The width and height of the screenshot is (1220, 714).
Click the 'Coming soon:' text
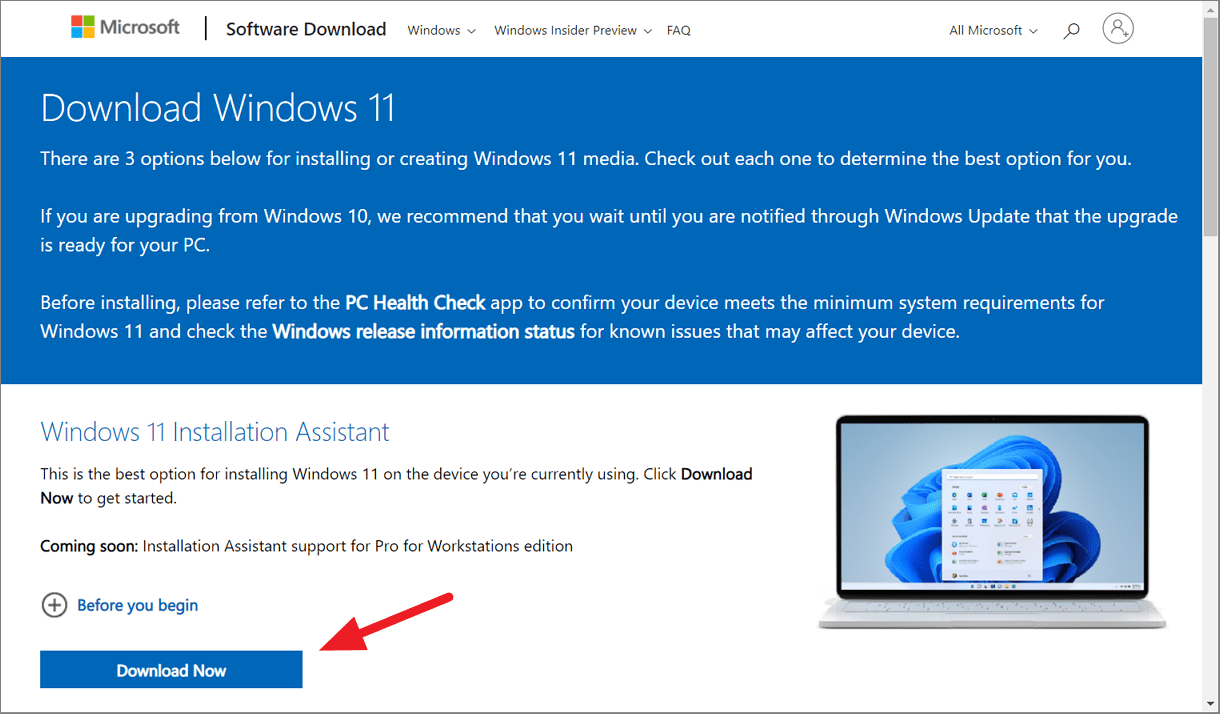tap(90, 546)
